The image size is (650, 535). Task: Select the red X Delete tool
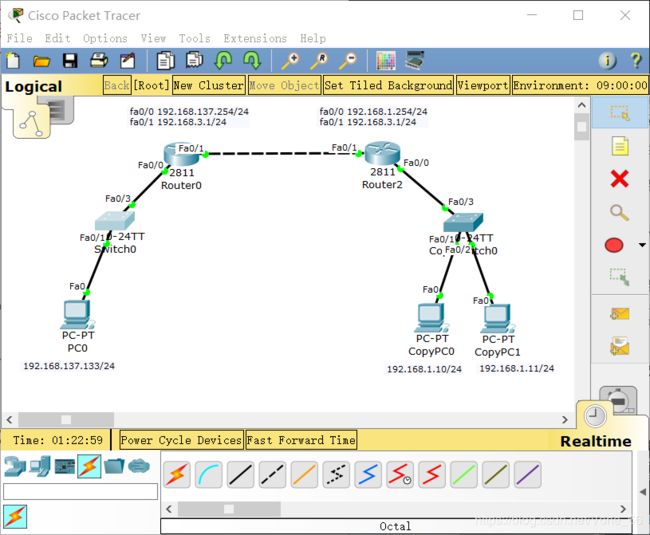pyautogui.click(x=620, y=179)
